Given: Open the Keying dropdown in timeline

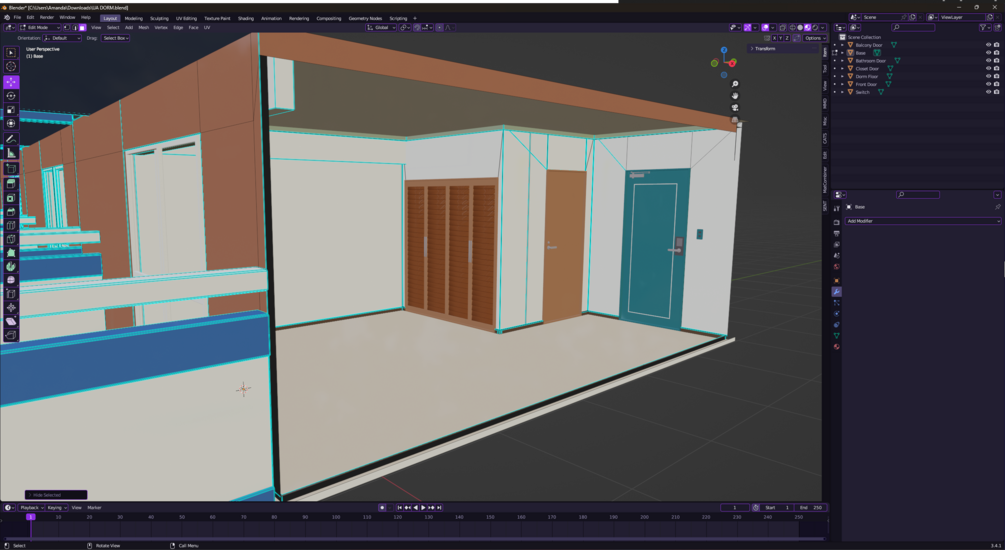Looking at the screenshot, I should pyautogui.click(x=56, y=508).
